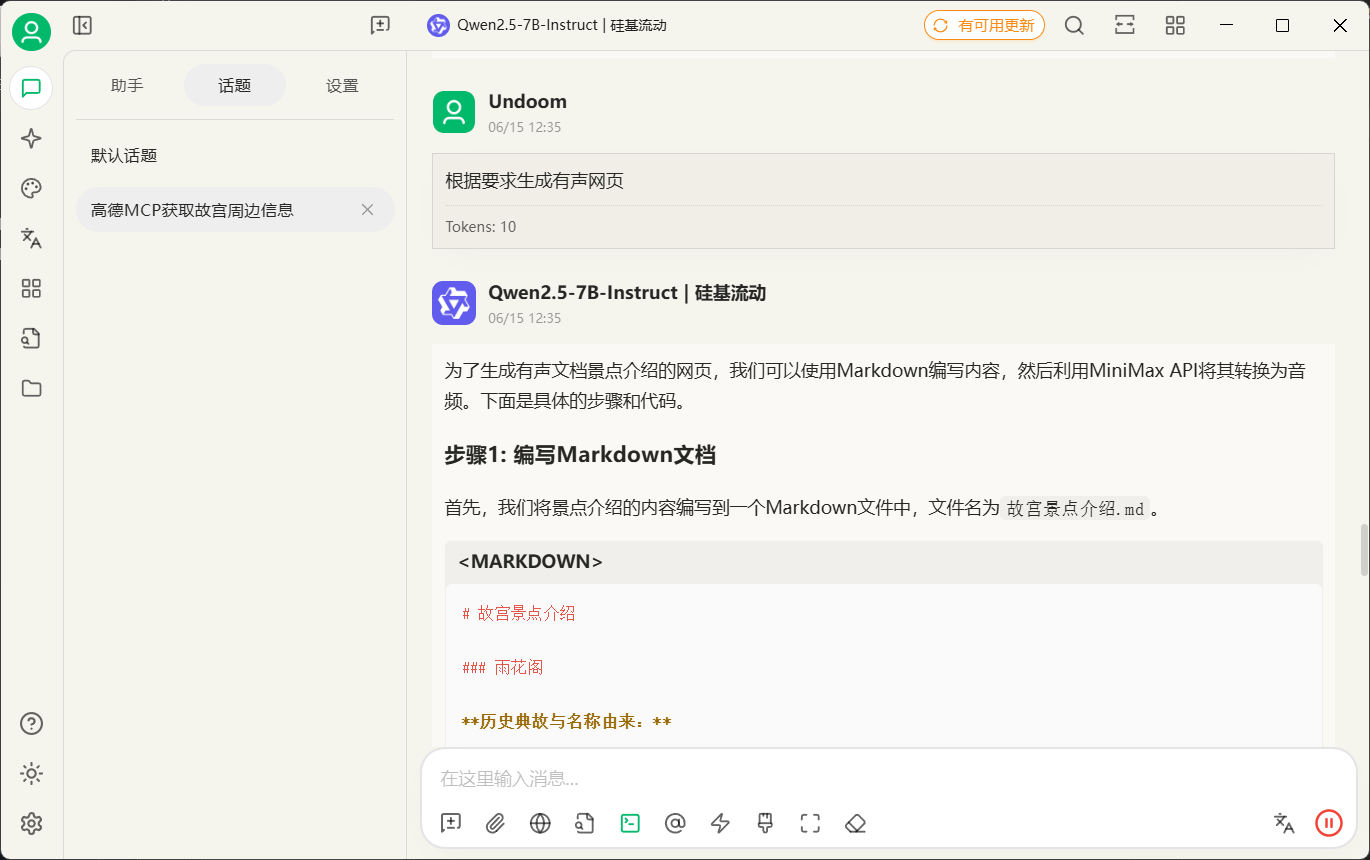Click the reply's Qwen2.5-7B-Instruct | 硅基流动 name
This screenshot has height=860, width=1370.
627,293
